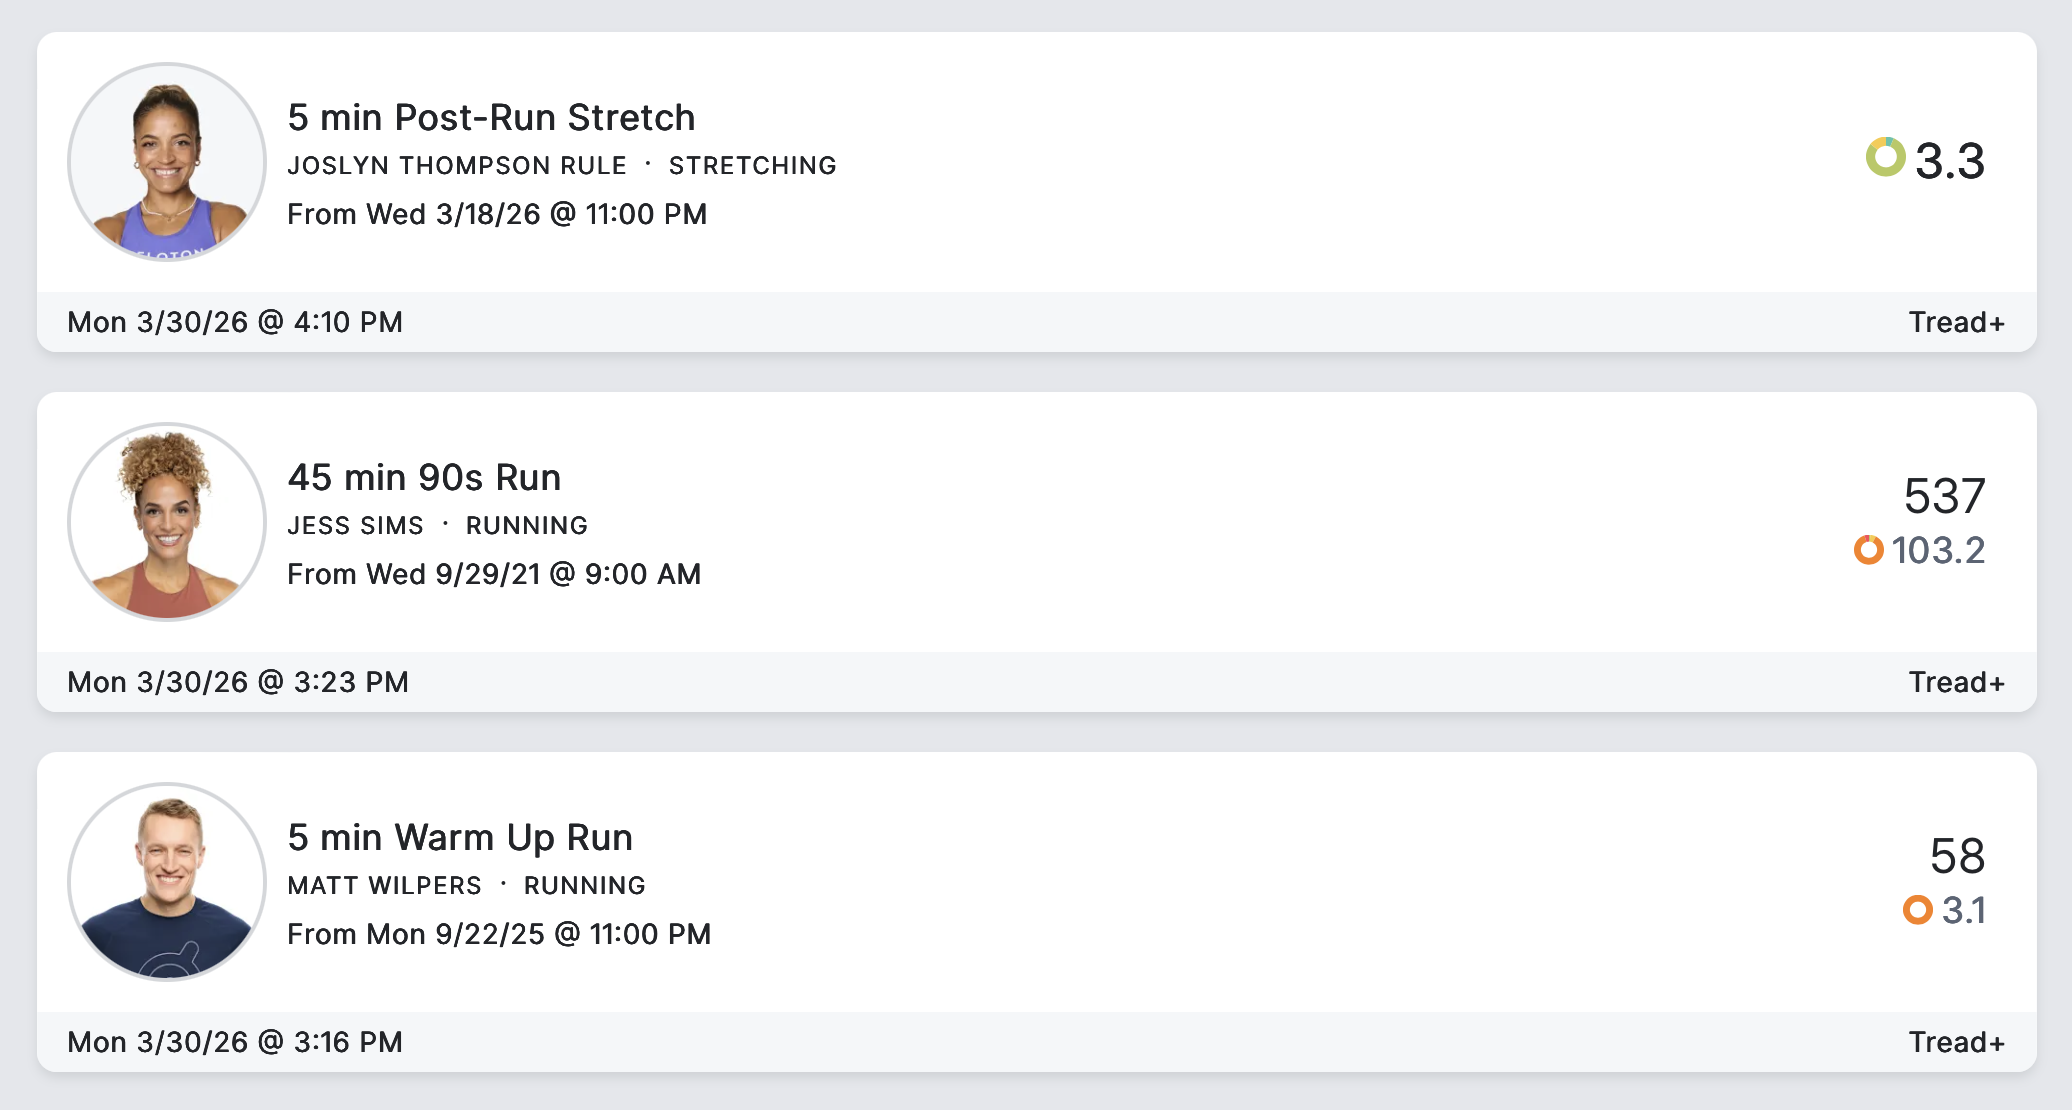Click the MATT WILPERS instructor name
The height and width of the screenshot is (1110, 2072).
pos(384,886)
